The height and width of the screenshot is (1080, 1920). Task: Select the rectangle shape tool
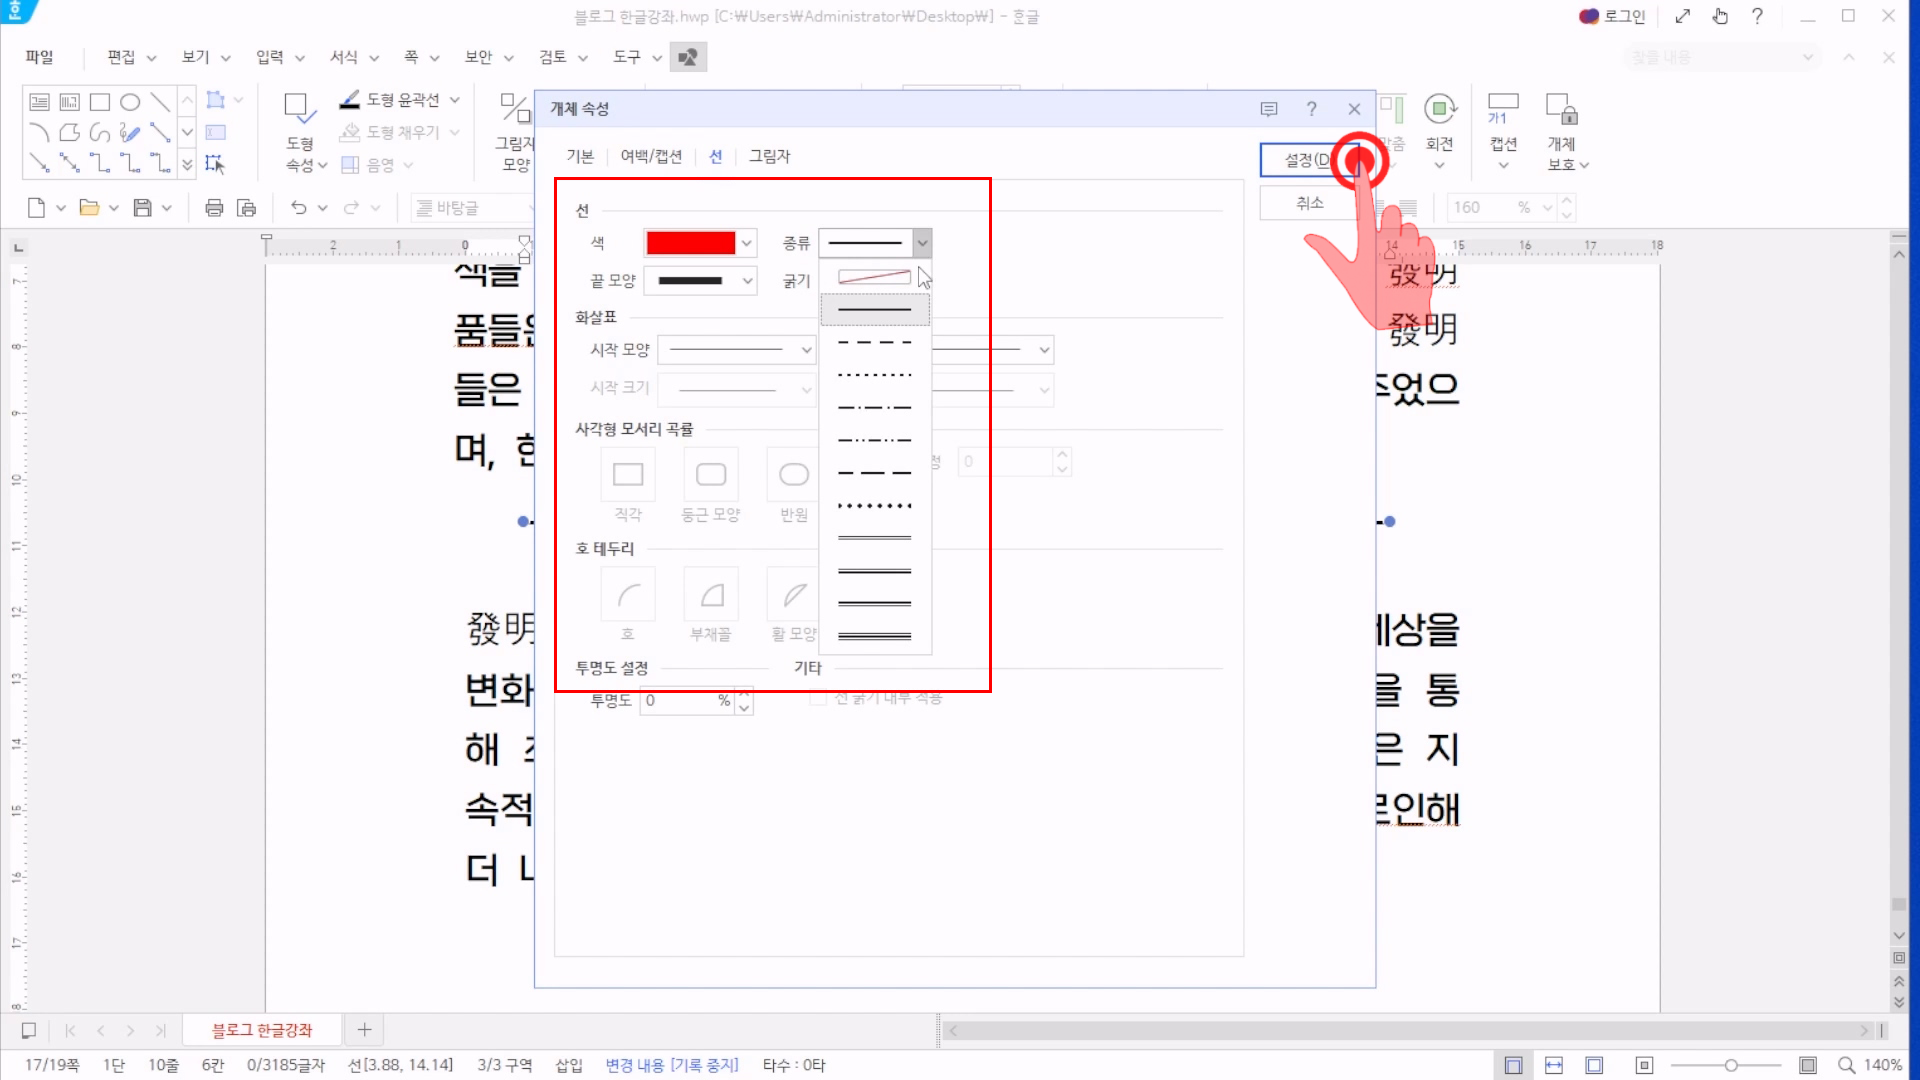point(100,102)
